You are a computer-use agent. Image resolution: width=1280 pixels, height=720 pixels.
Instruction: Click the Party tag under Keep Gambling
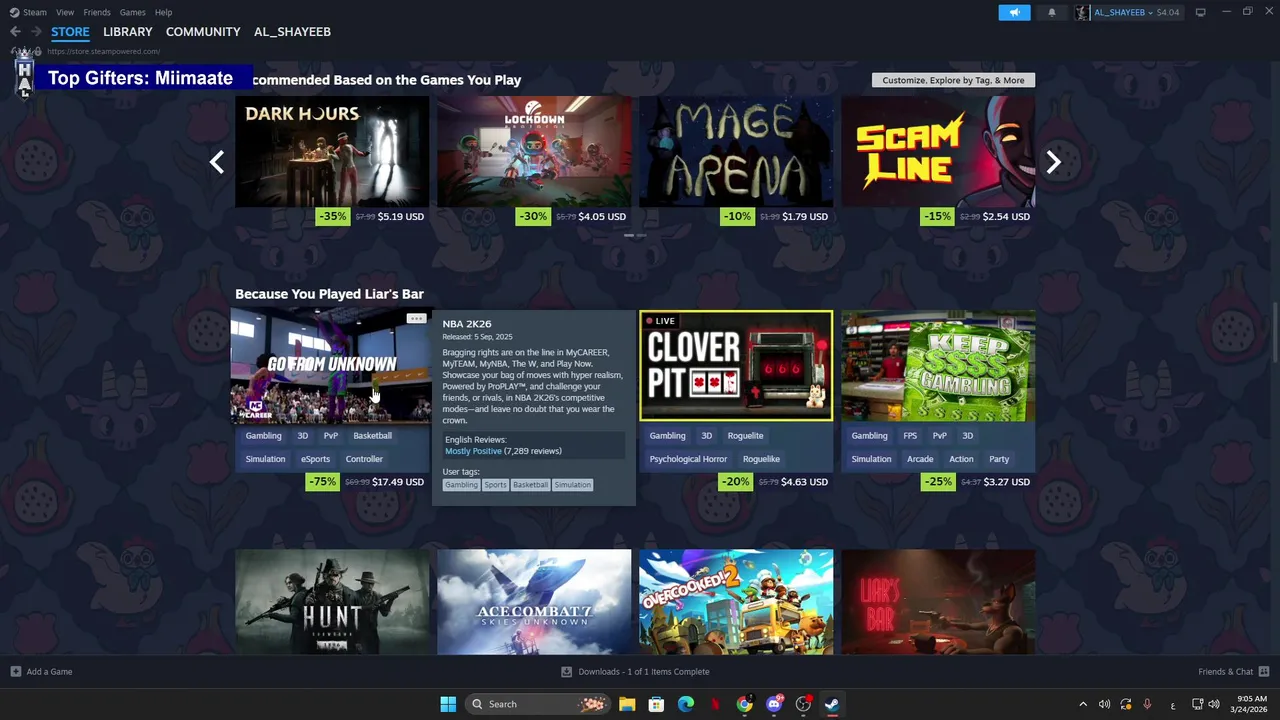(999, 459)
